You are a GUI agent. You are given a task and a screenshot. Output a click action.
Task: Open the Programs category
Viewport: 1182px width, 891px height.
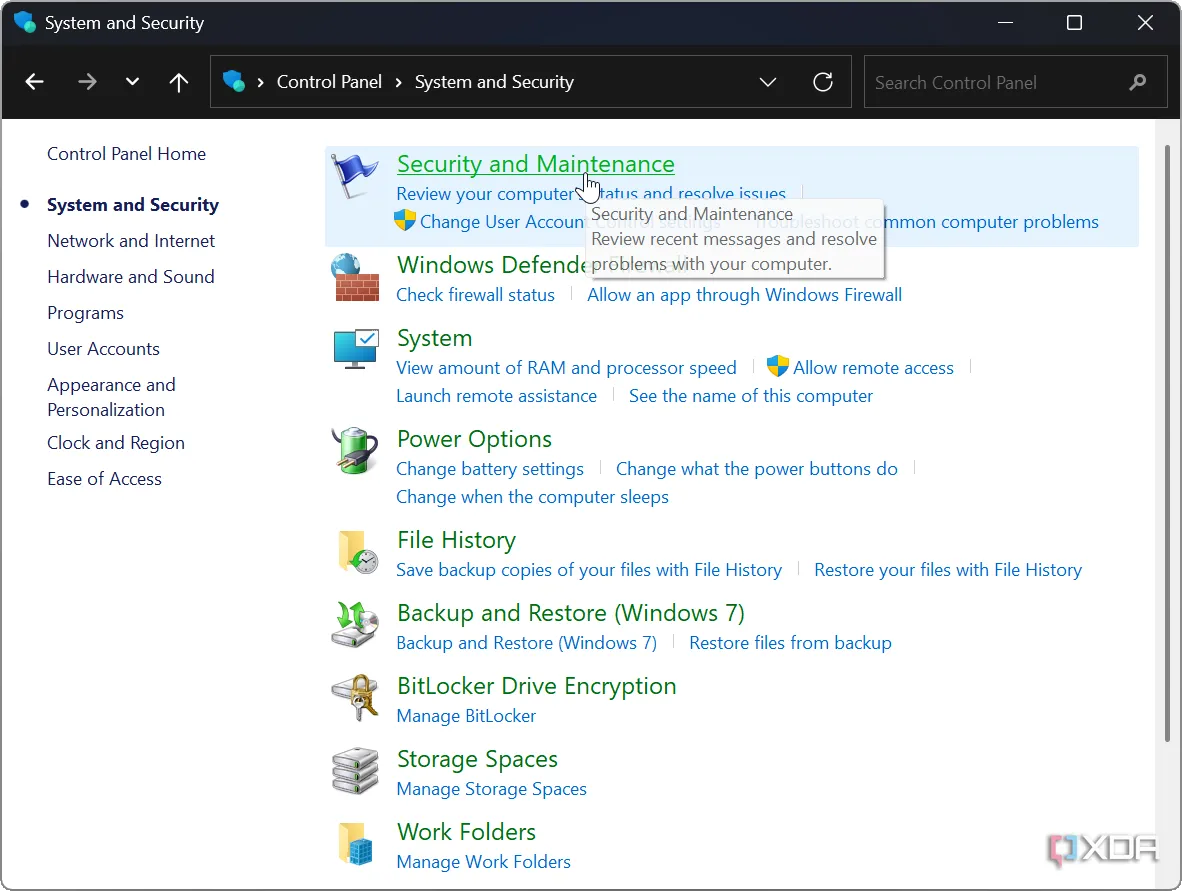click(85, 313)
